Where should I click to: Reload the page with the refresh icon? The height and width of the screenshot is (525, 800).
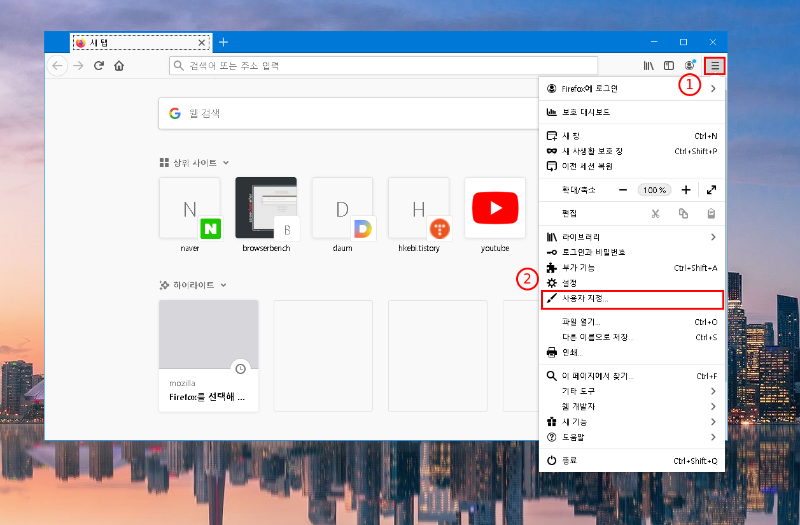99,66
